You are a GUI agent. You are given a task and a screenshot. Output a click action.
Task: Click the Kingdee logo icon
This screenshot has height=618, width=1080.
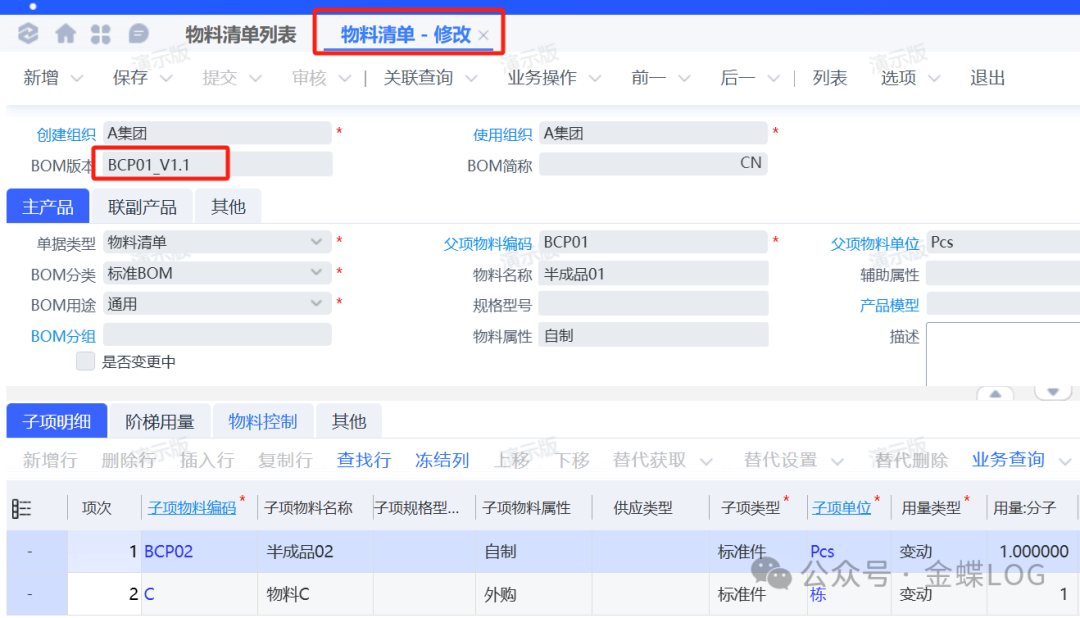tap(28, 35)
